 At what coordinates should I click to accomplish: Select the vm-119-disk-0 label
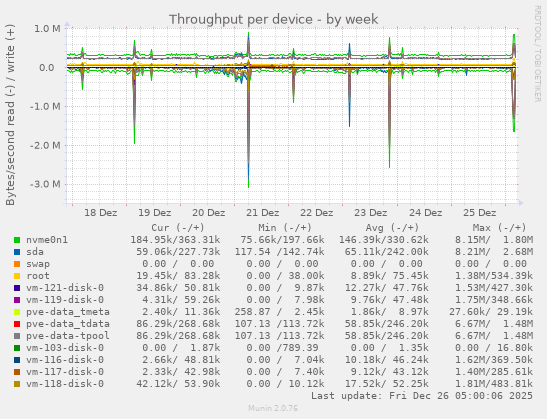click(x=65, y=300)
